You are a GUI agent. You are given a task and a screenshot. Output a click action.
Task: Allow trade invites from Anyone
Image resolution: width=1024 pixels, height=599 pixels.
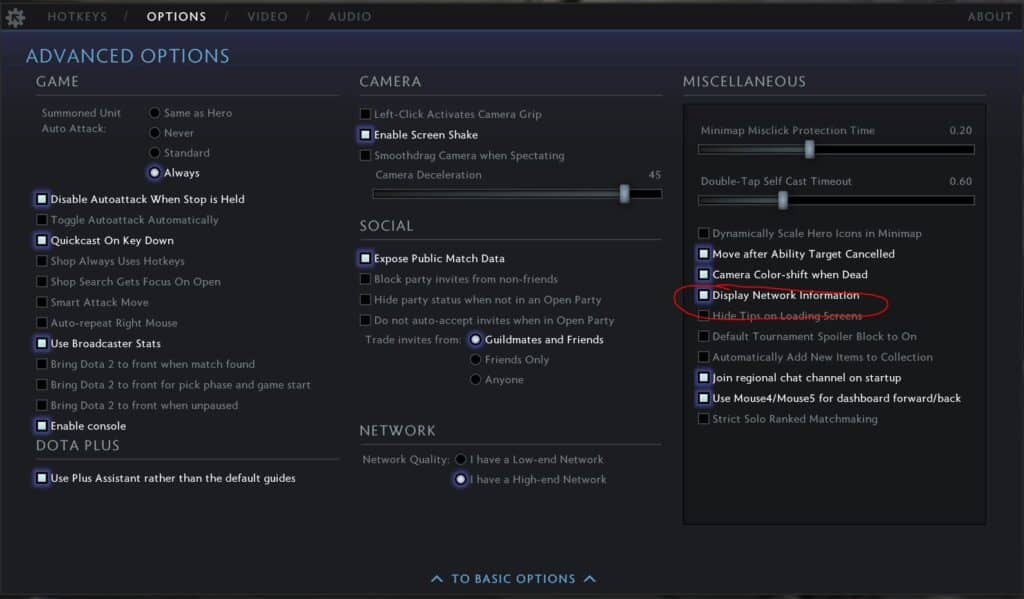476,379
